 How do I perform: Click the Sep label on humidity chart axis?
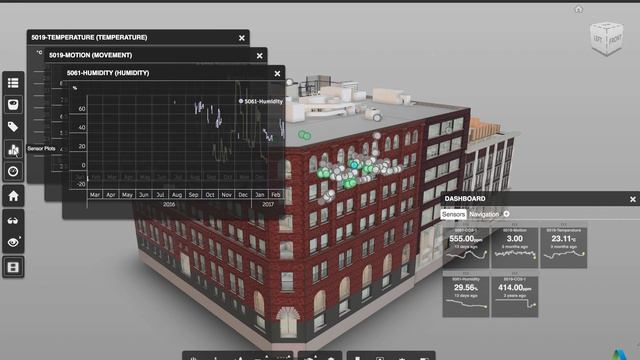pos(193,195)
